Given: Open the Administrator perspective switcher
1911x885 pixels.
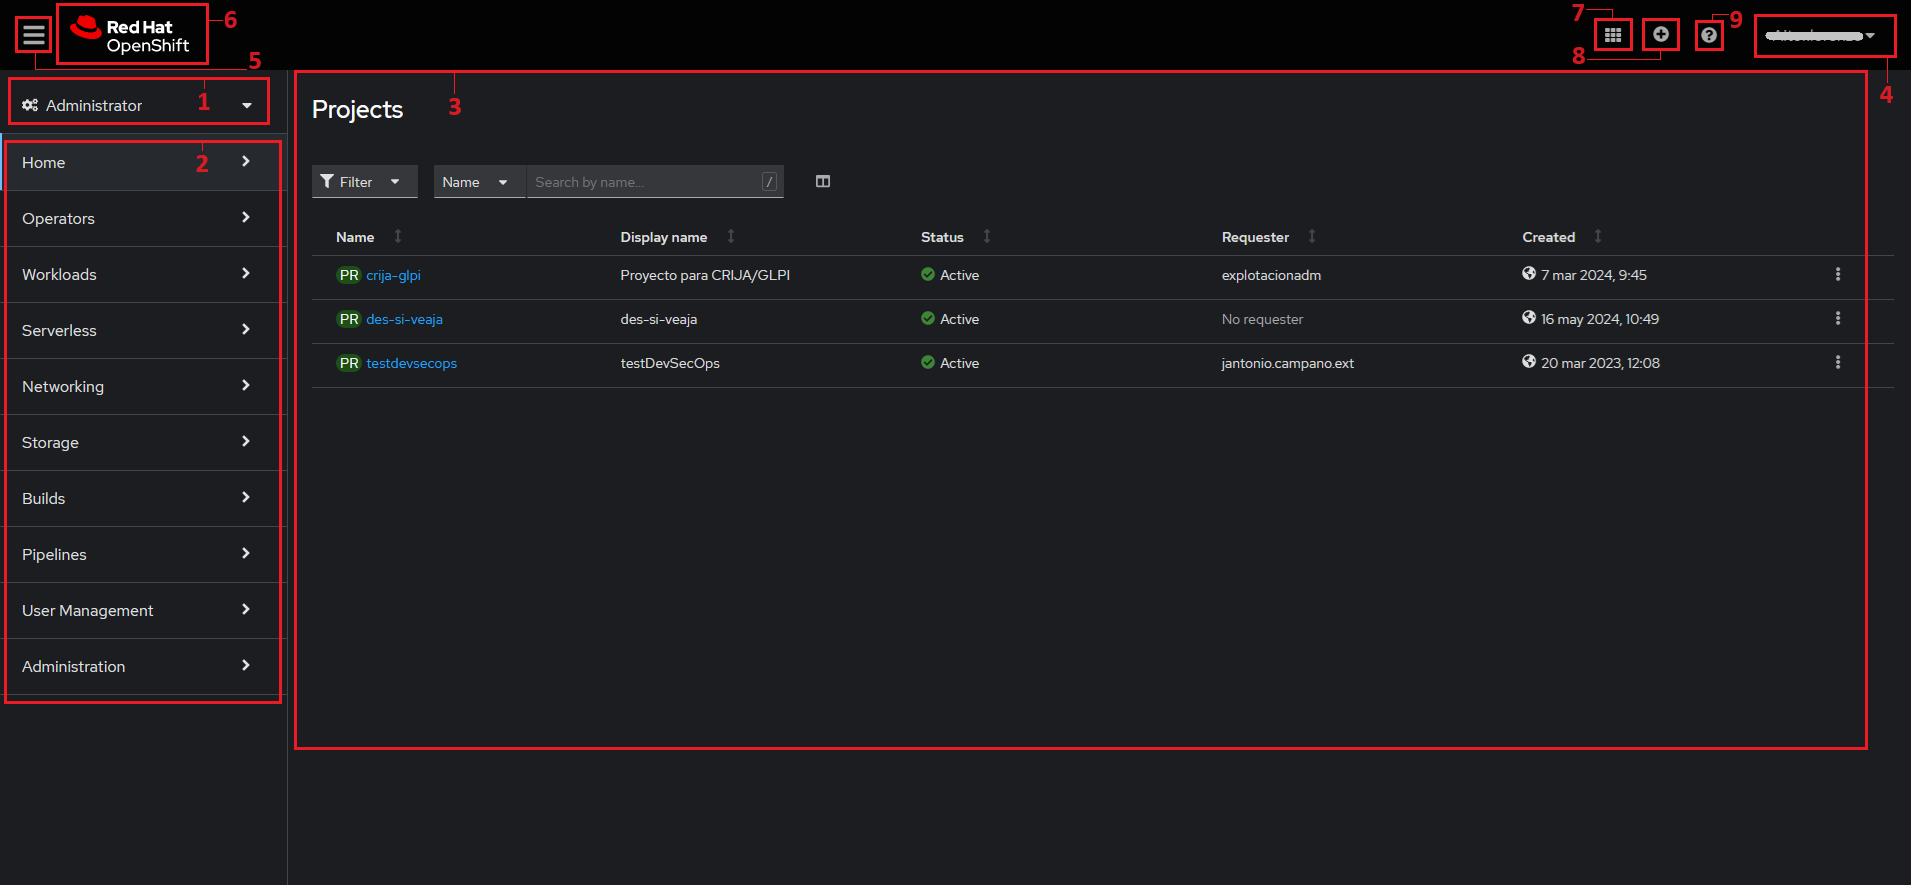Looking at the screenshot, I should [138, 105].
